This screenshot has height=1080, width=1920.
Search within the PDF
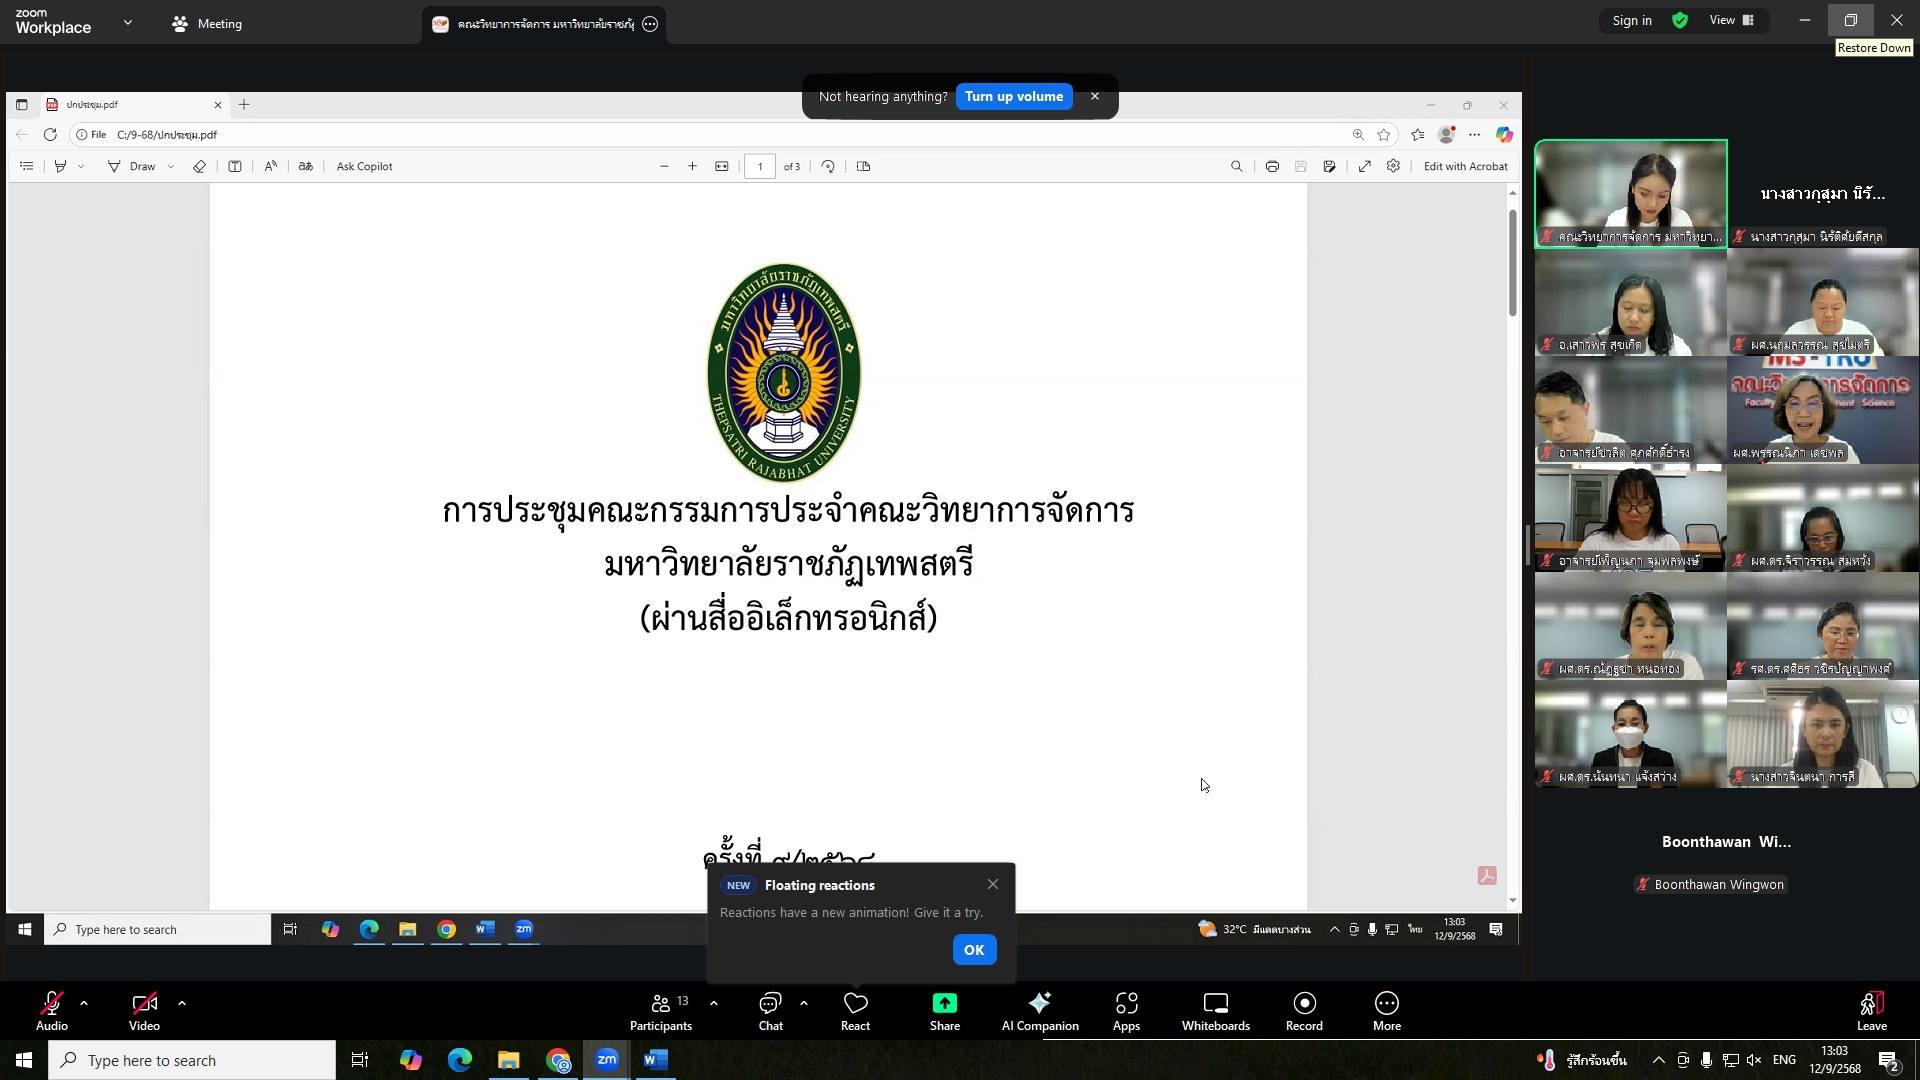coord(1237,167)
